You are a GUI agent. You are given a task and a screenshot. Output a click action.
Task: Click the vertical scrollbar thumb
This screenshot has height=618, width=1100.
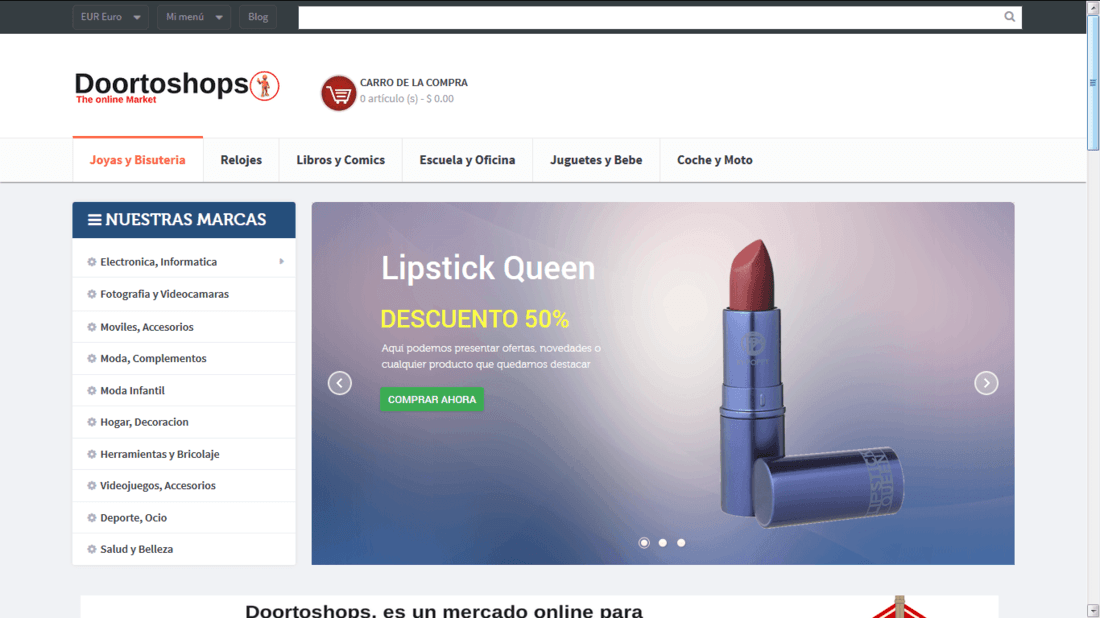(1093, 83)
